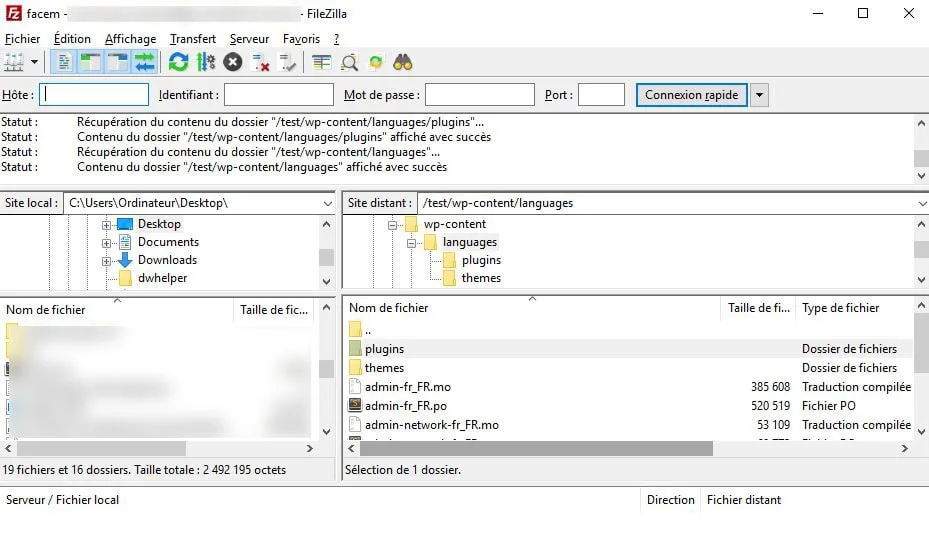Search remote files with binoculars icon
This screenshot has width=929, height=533.
click(x=403, y=62)
